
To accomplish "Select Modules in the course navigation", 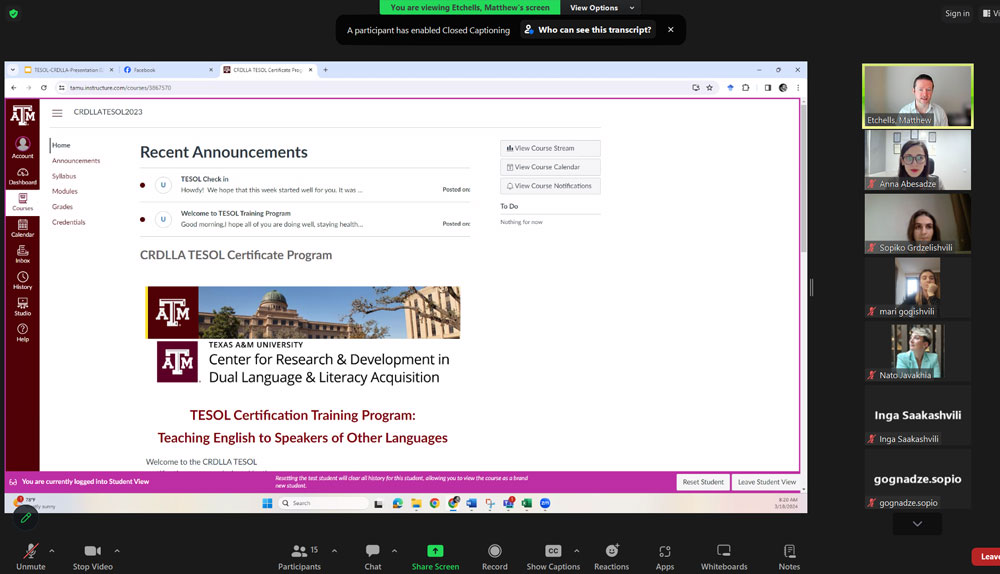I will pos(65,191).
